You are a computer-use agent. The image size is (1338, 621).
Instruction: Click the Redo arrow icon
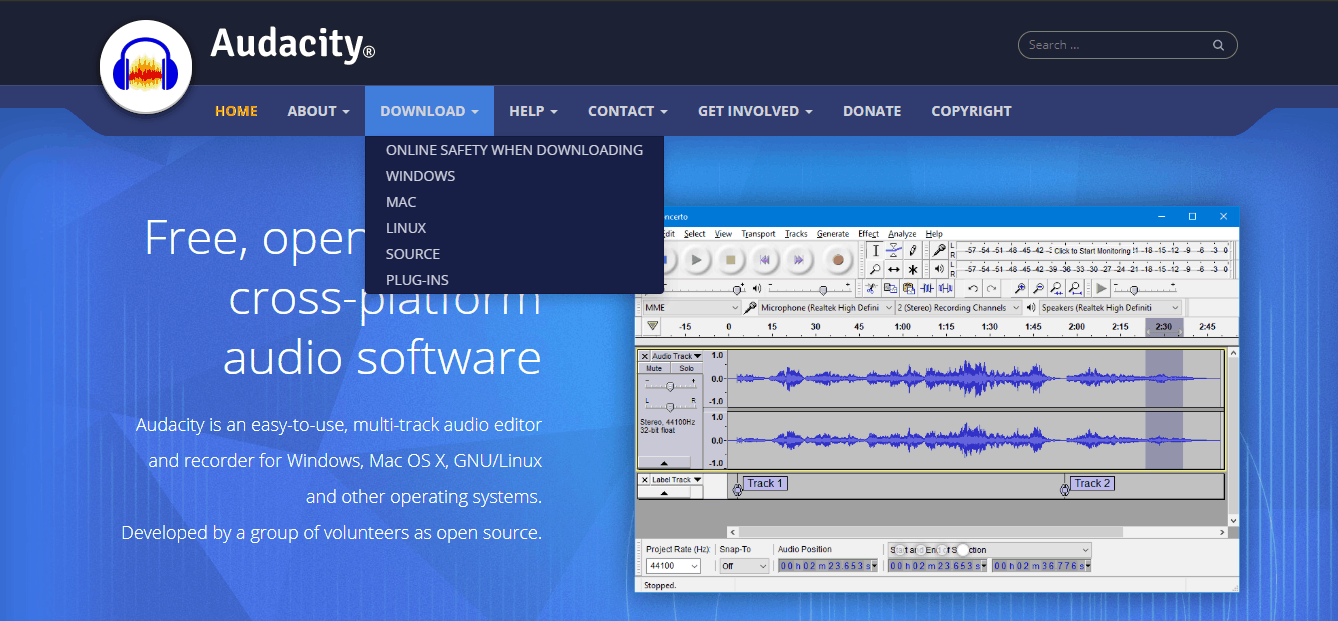pos(991,289)
